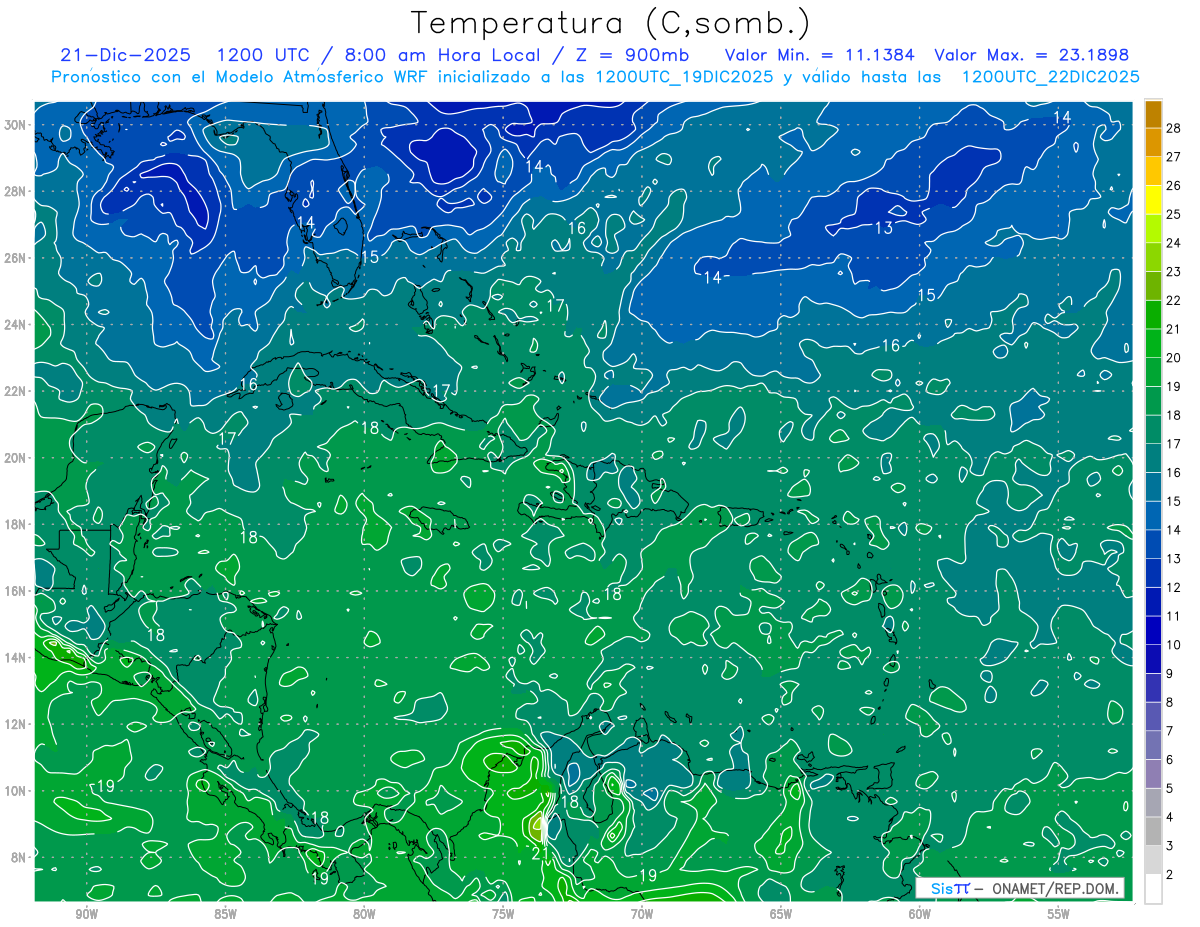This screenshot has height=927, width=1200.
Task: Click the colorbar scale label "8"
Action: click(x=1170, y=702)
